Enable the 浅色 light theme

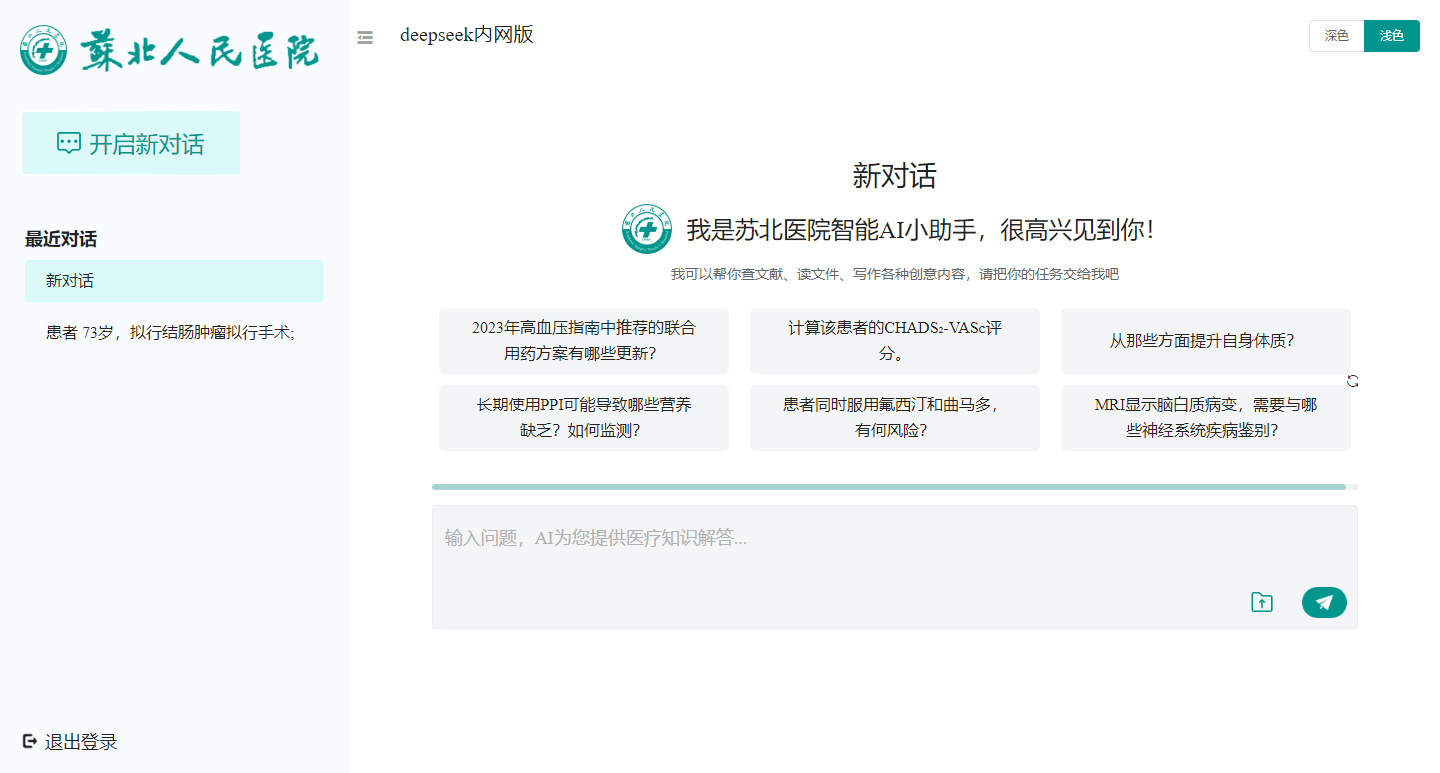pyautogui.click(x=1391, y=35)
